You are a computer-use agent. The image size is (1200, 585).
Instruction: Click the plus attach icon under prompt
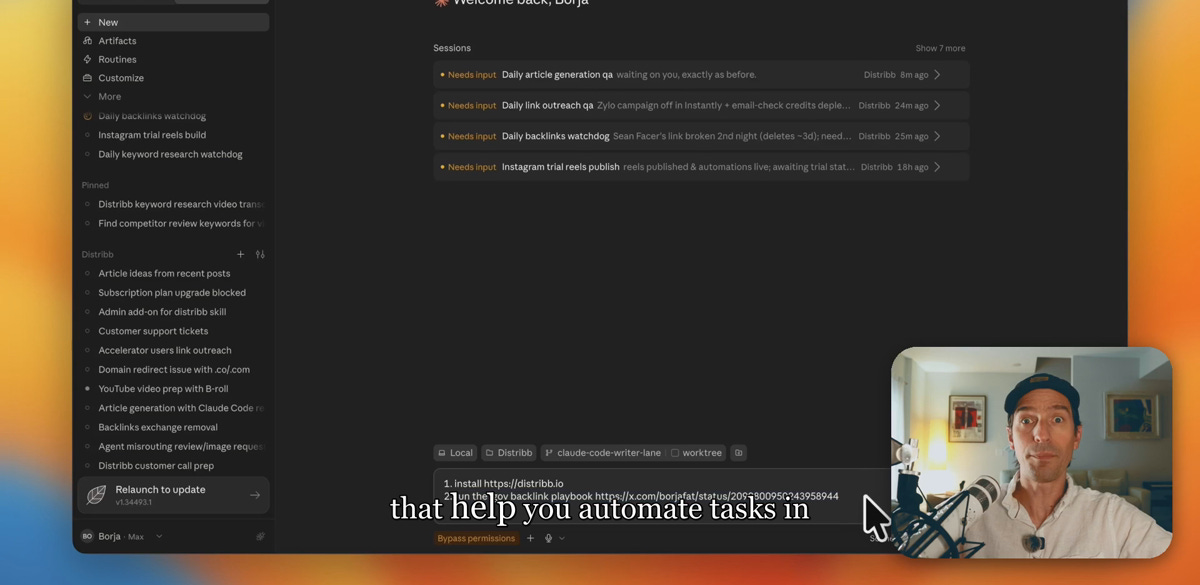[x=531, y=538]
